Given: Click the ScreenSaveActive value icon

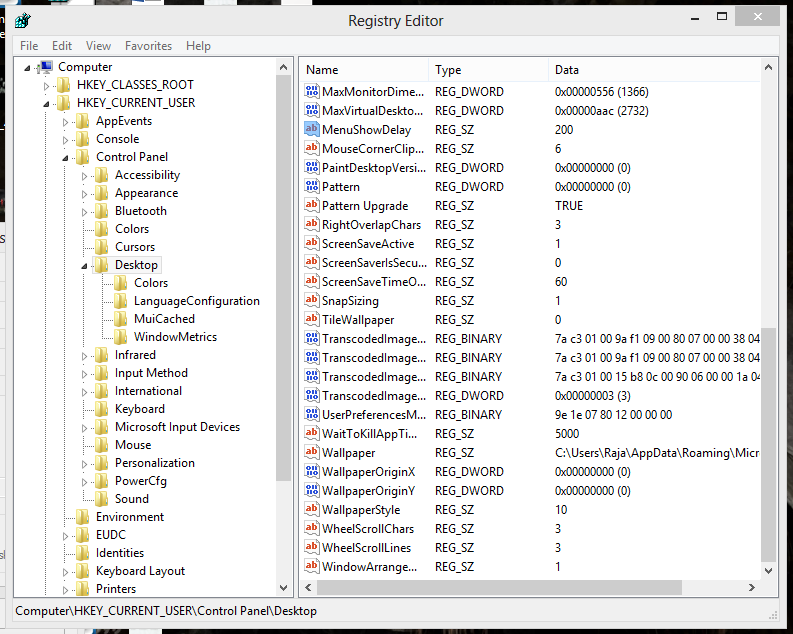Looking at the screenshot, I should coord(312,243).
